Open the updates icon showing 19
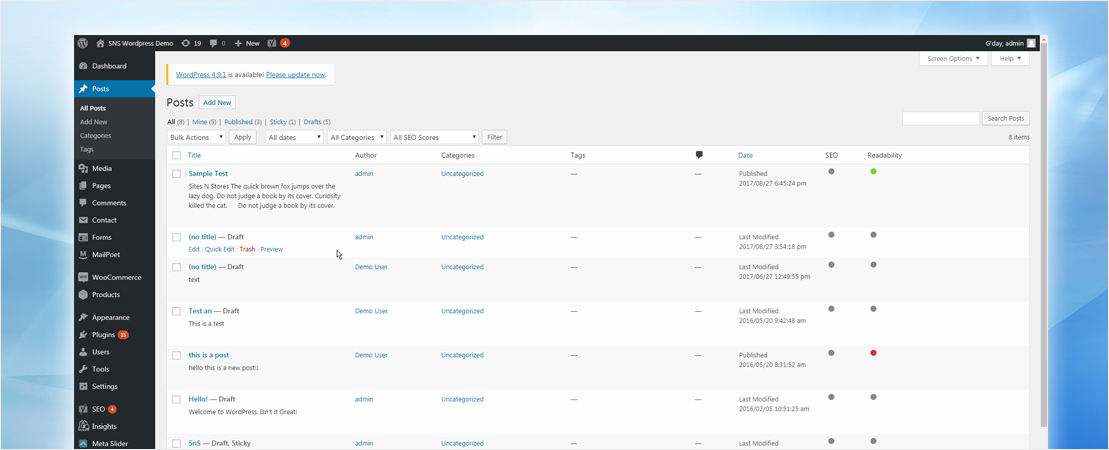The height and width of the screenshot is (450, 1109). point(191,43)
